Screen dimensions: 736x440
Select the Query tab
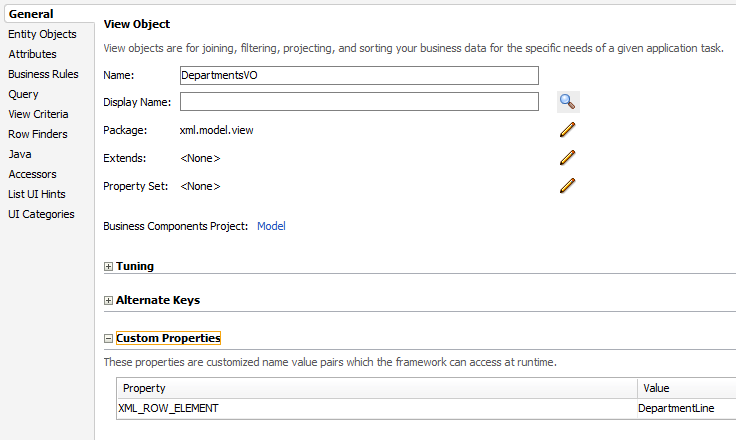(23, 94)
